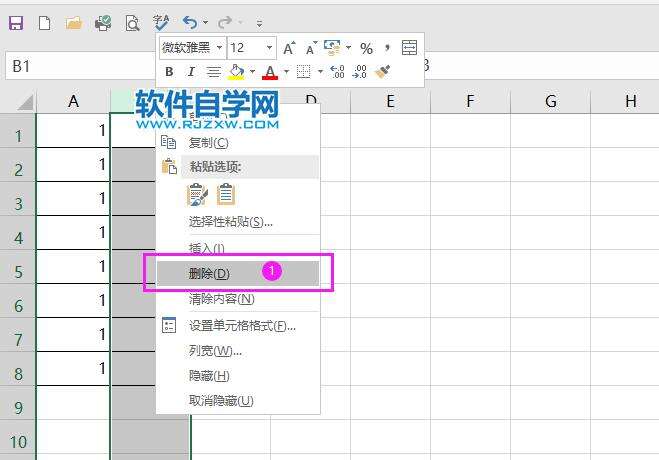This screenshot has width=659, height=460.
Task: Apply percent style format
Action: [366, 49]
